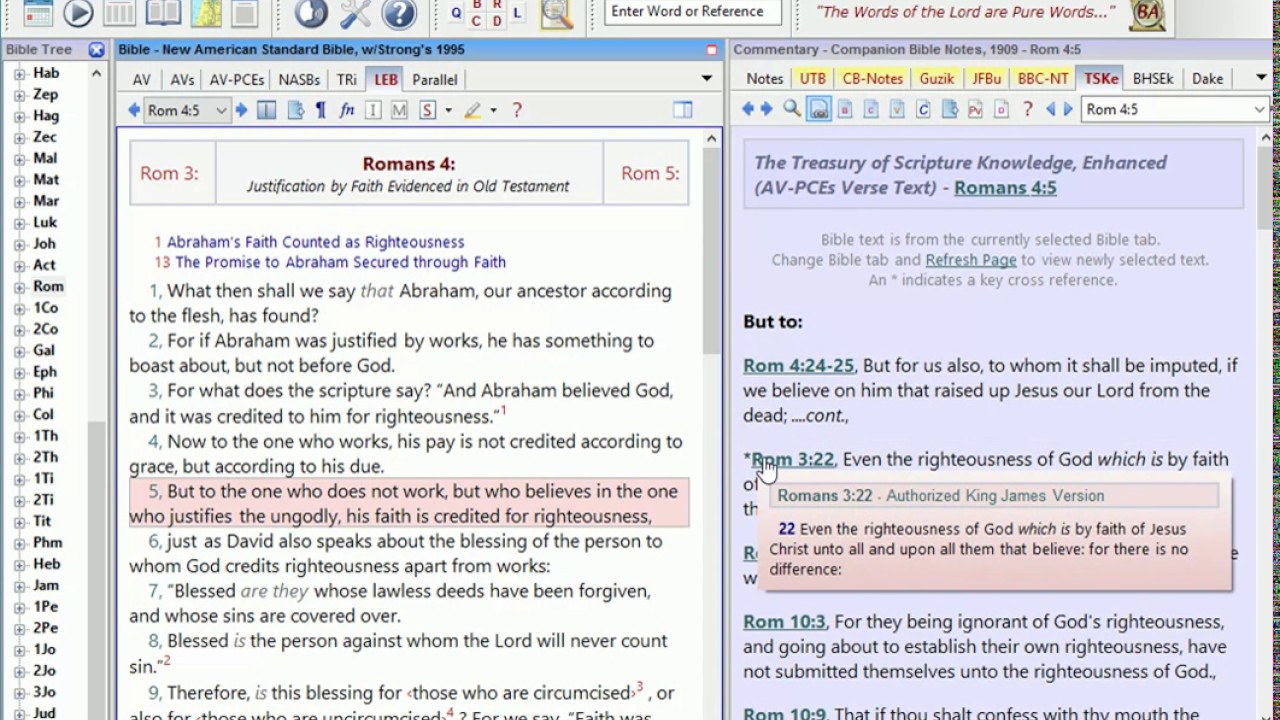This screenshot has width=1280, height=720.
Task: Go to next verse in Bible pane
Action: click(x=241, y=110)
